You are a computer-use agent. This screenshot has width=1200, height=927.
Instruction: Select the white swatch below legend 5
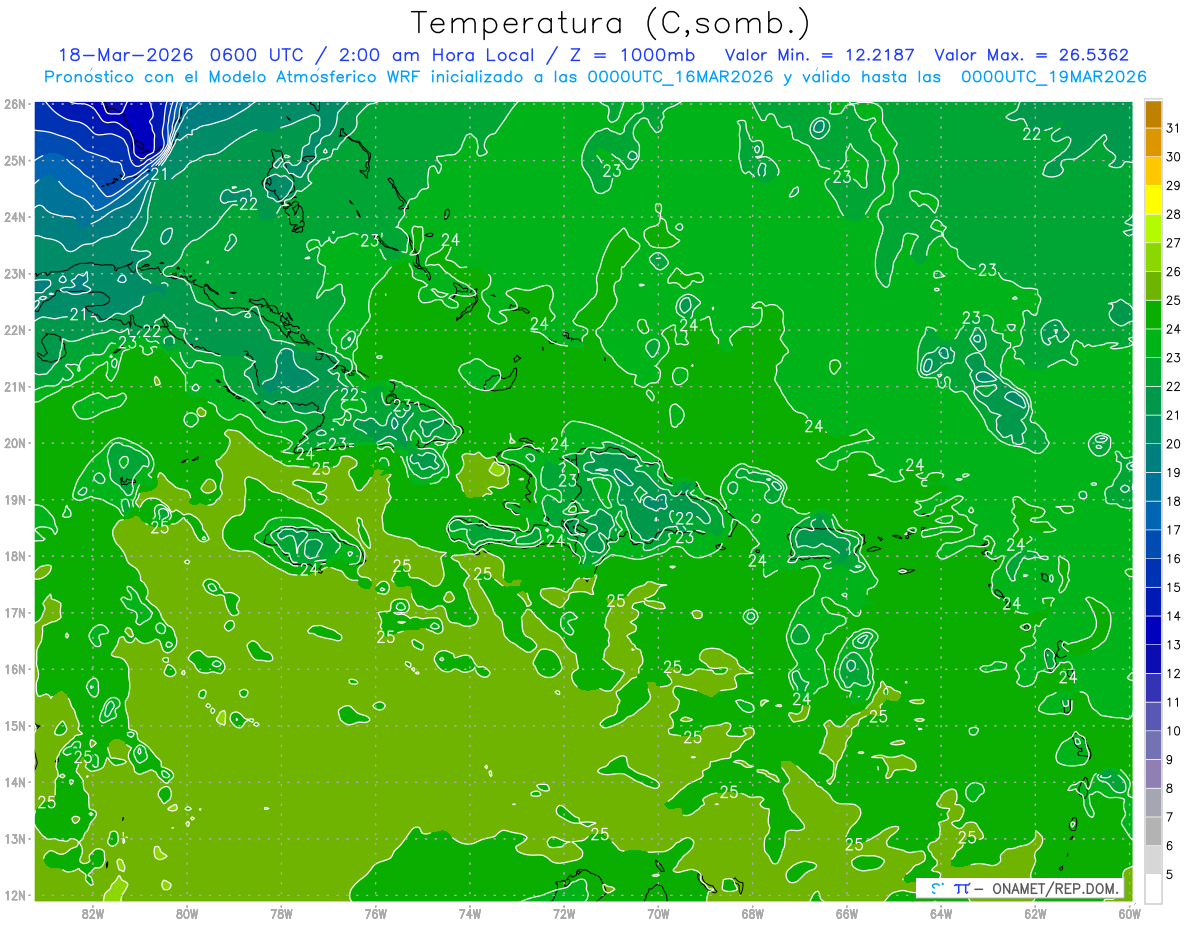coord(1153,887)
